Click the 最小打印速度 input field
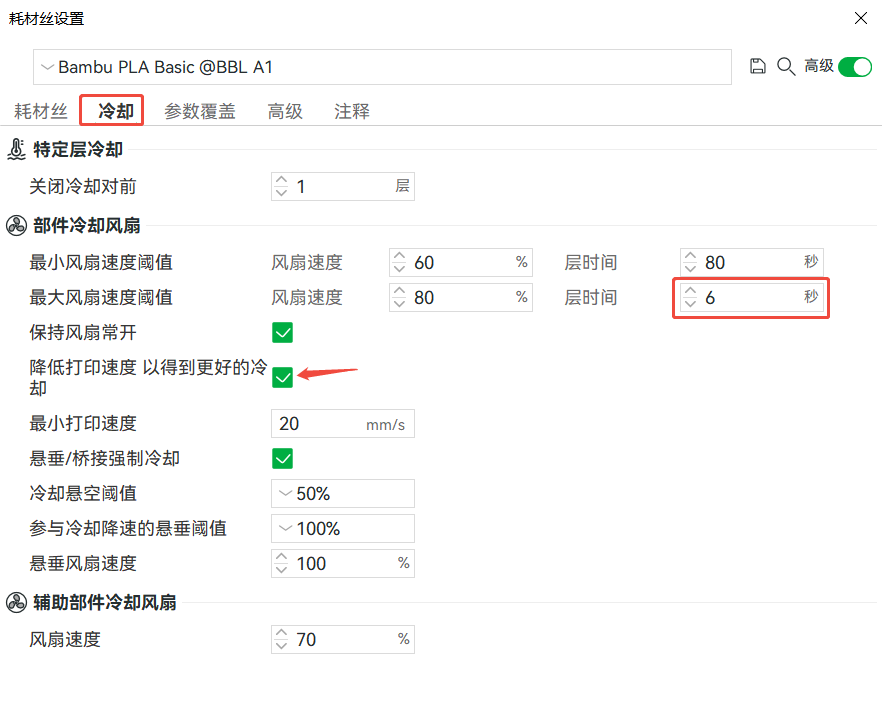The width and height of the screenshot is (882, 710). click(320, 424)
